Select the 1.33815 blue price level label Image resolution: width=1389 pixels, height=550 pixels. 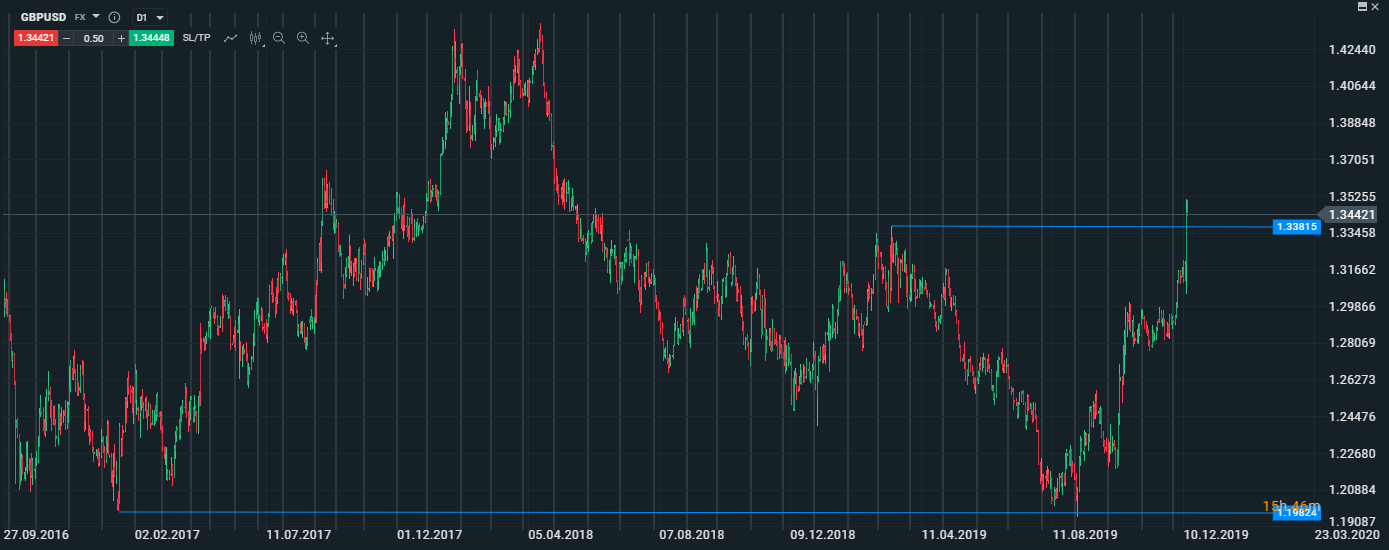[1297, 227]
